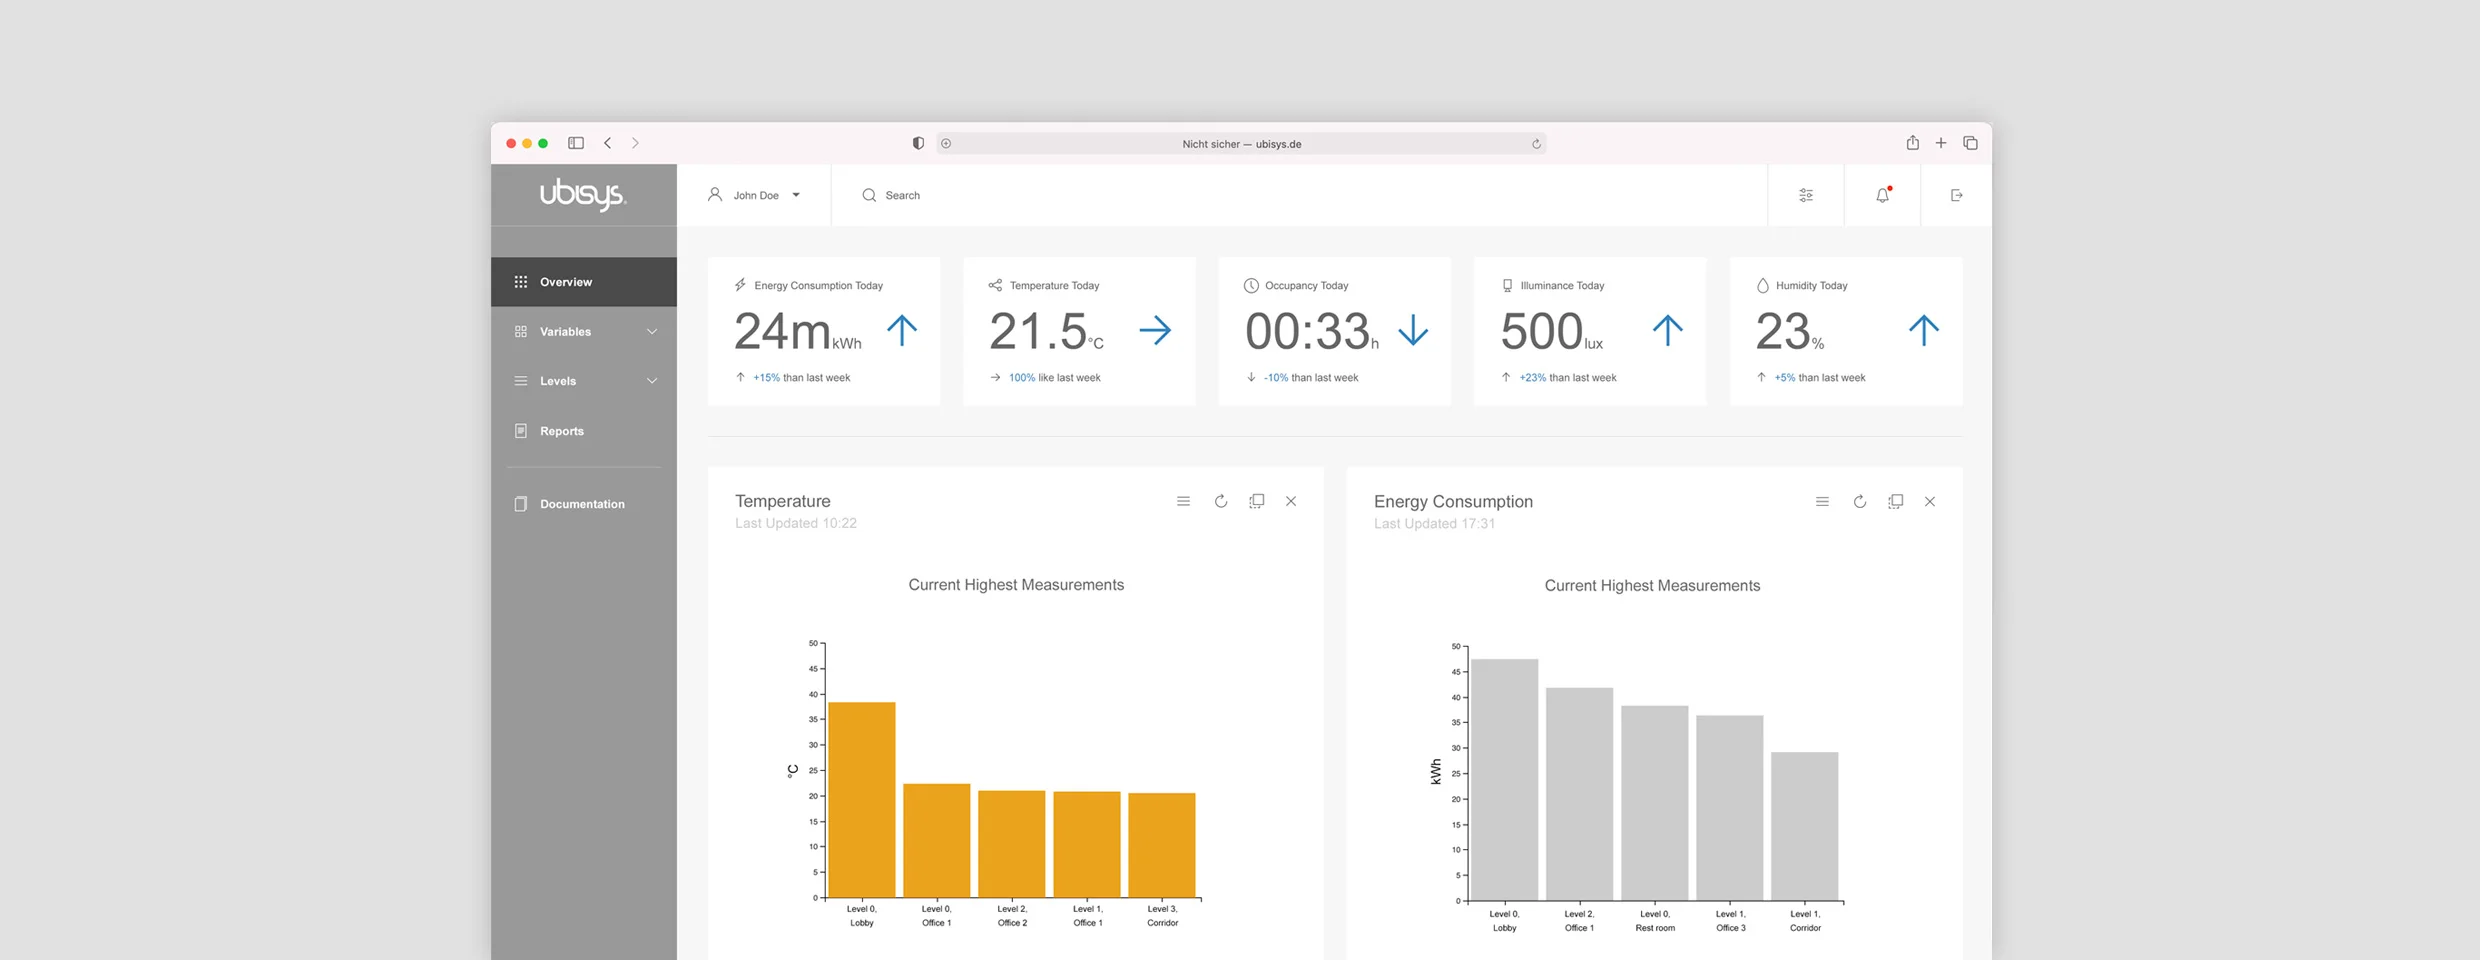Open the Documentation link in sidebar

[x=584, y=504]
